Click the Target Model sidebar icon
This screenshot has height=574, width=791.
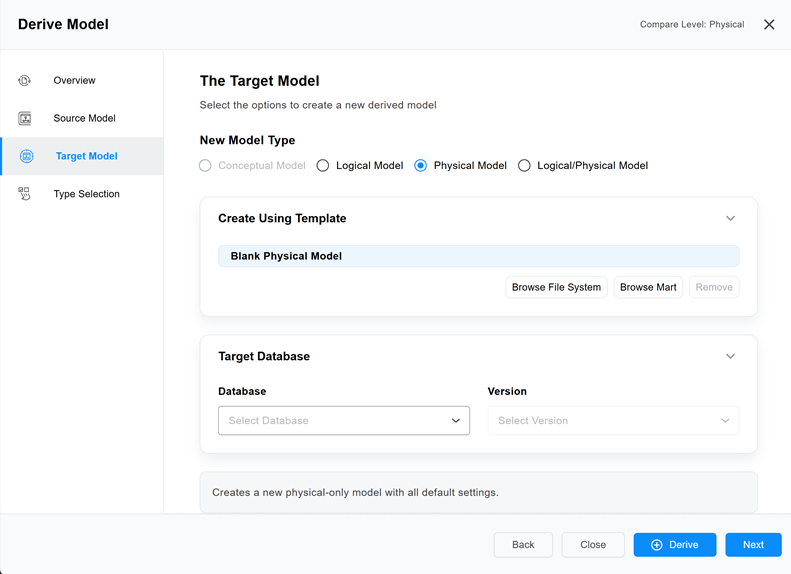click(x=27, y=156)
